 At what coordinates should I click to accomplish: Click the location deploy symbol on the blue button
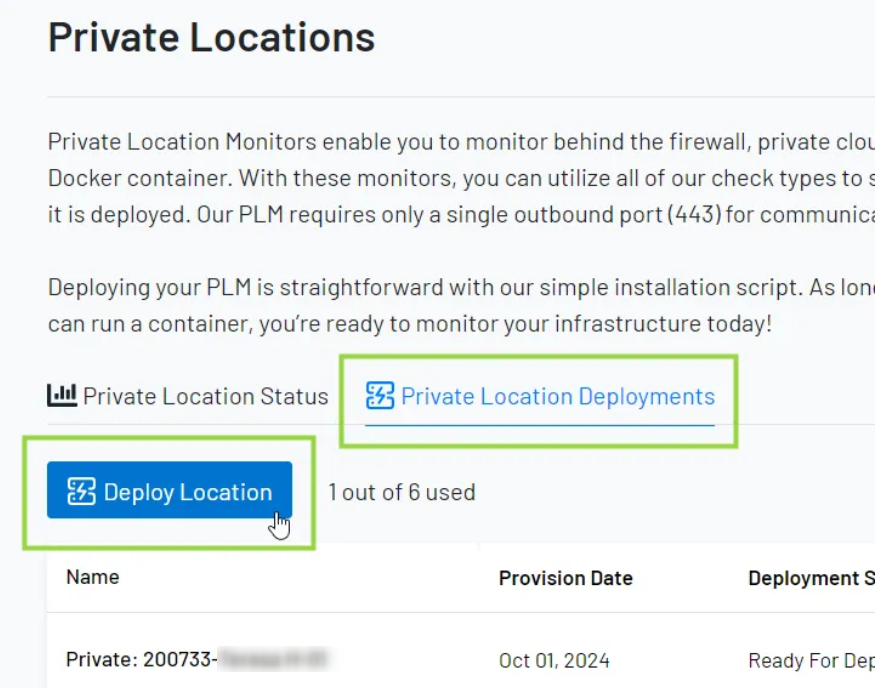(x=80, y=491)
